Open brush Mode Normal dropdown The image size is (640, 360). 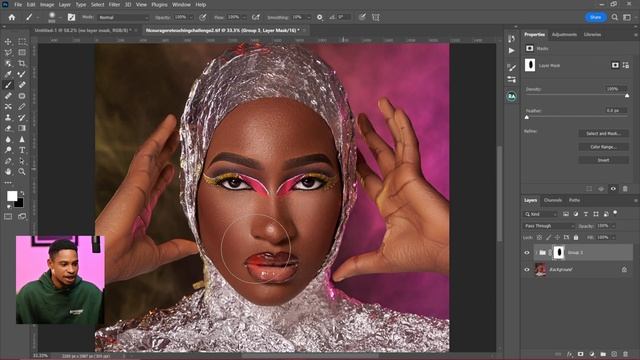123,18
